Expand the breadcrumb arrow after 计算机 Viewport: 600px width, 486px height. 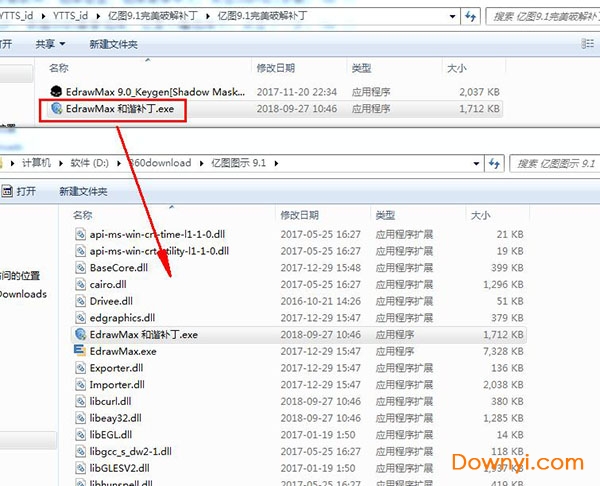coord(61,163)
